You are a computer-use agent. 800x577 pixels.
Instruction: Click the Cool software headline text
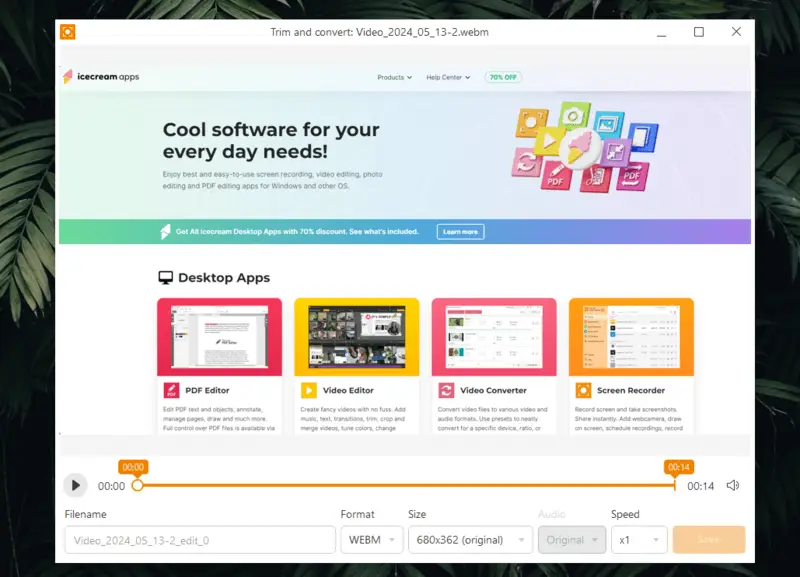coord(271,140)
